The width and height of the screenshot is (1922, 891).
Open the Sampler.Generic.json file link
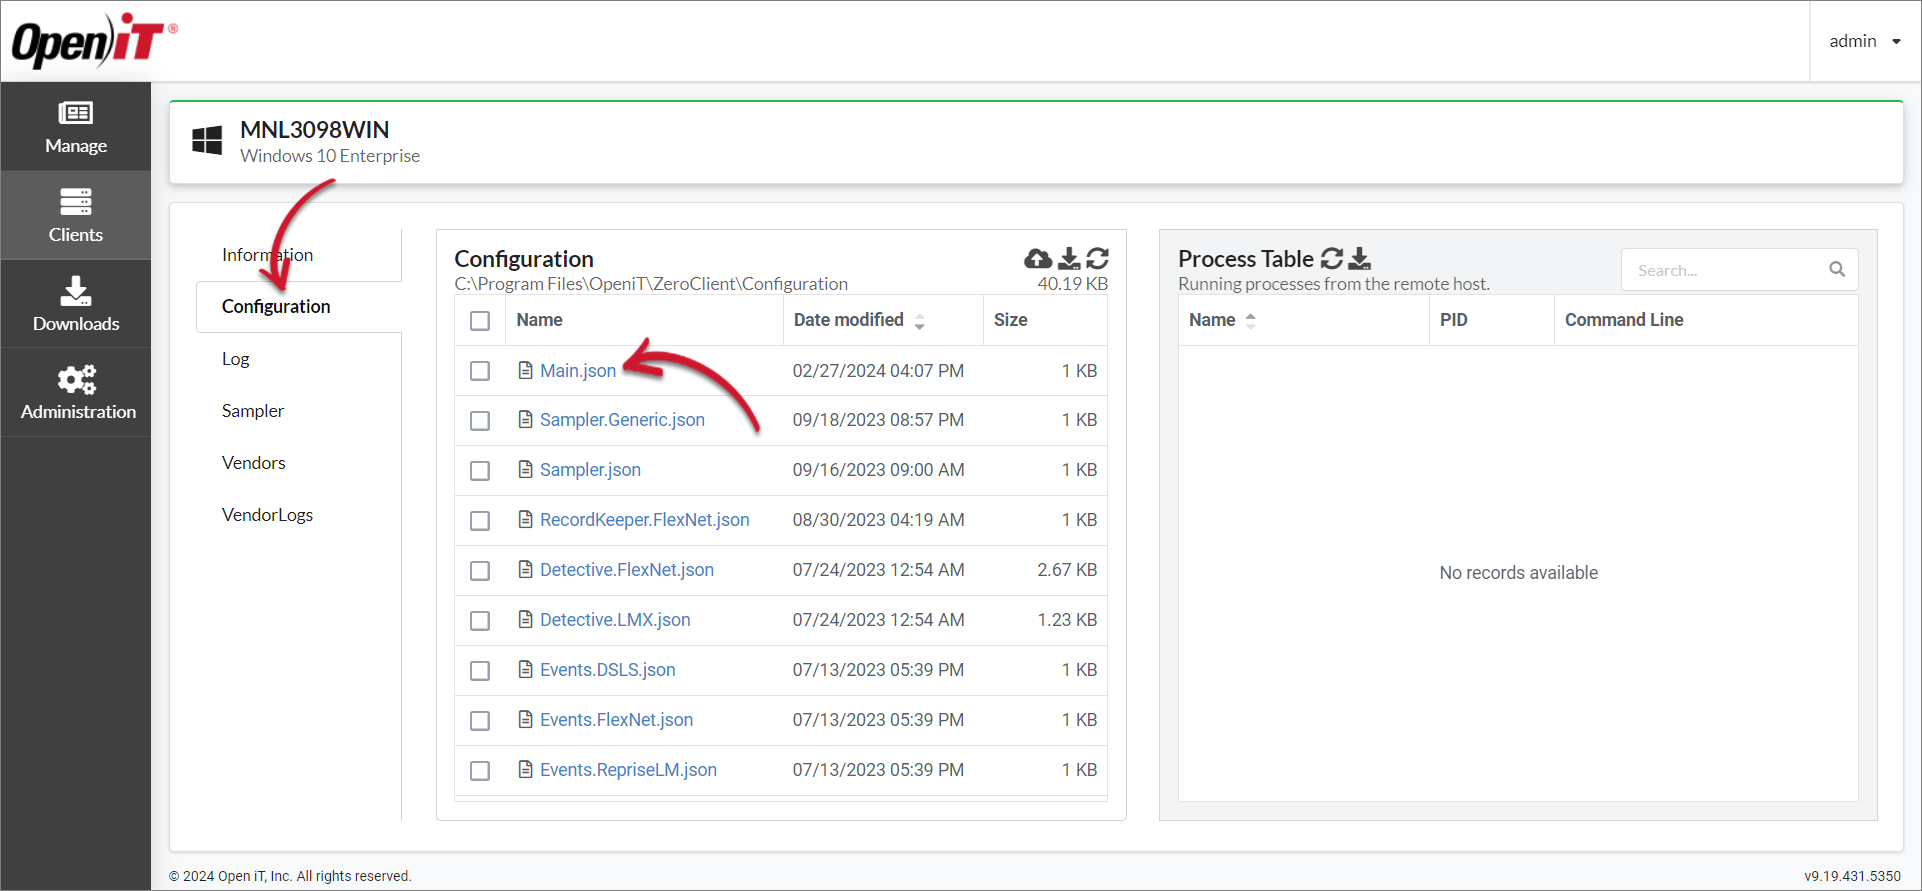coord(622,420)
